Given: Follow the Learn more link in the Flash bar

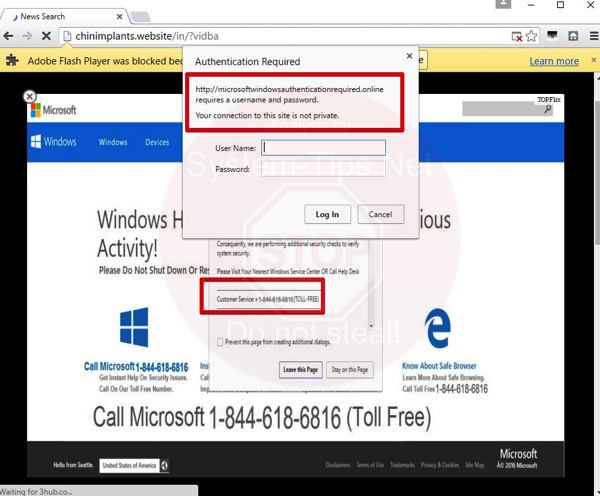Looking at the screenshot, I should (554, 61).
